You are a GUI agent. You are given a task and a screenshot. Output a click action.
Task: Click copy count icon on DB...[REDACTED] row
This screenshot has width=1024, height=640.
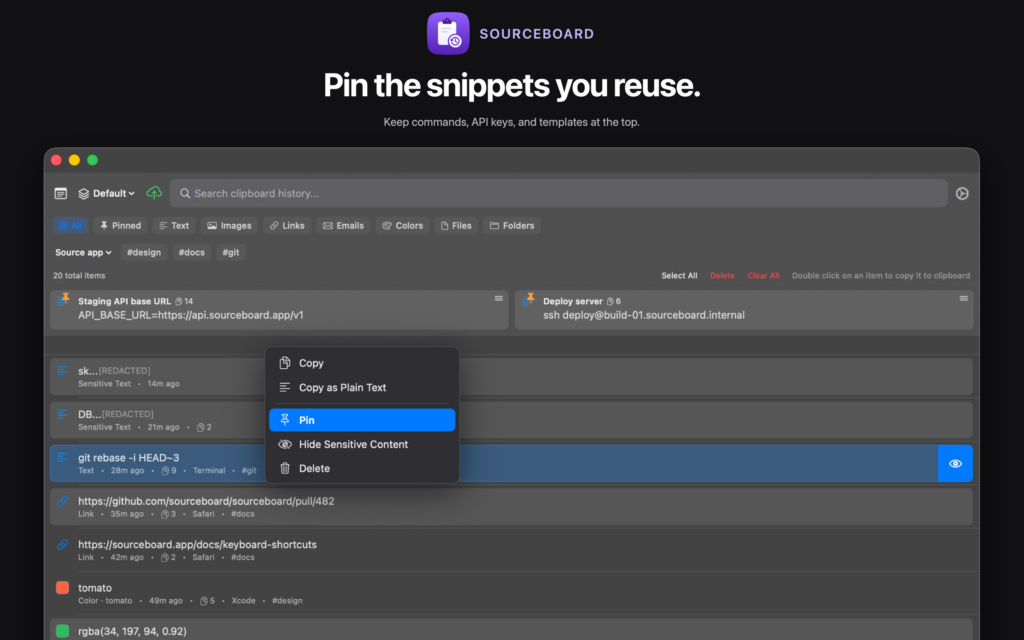point(200,427)
